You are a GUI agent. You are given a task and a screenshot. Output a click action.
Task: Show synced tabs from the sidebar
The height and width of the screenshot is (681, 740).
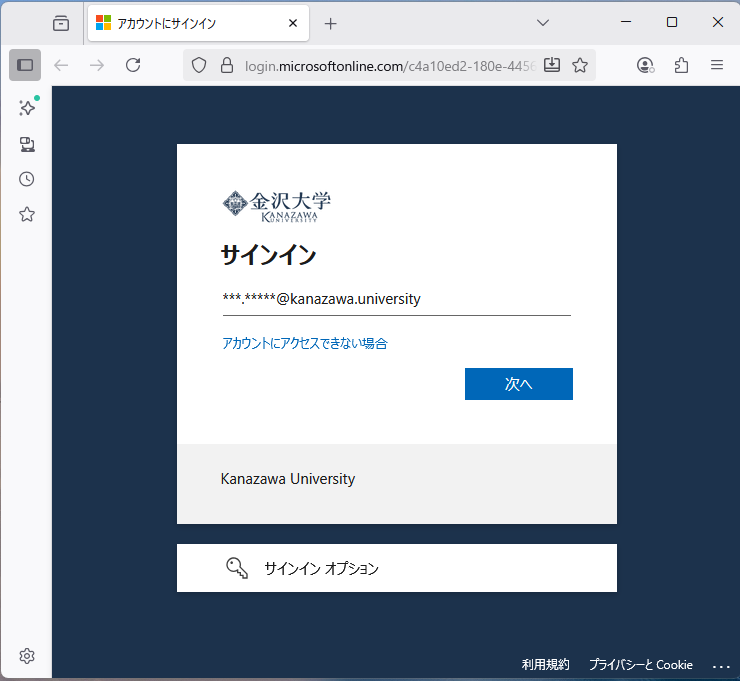27,144
